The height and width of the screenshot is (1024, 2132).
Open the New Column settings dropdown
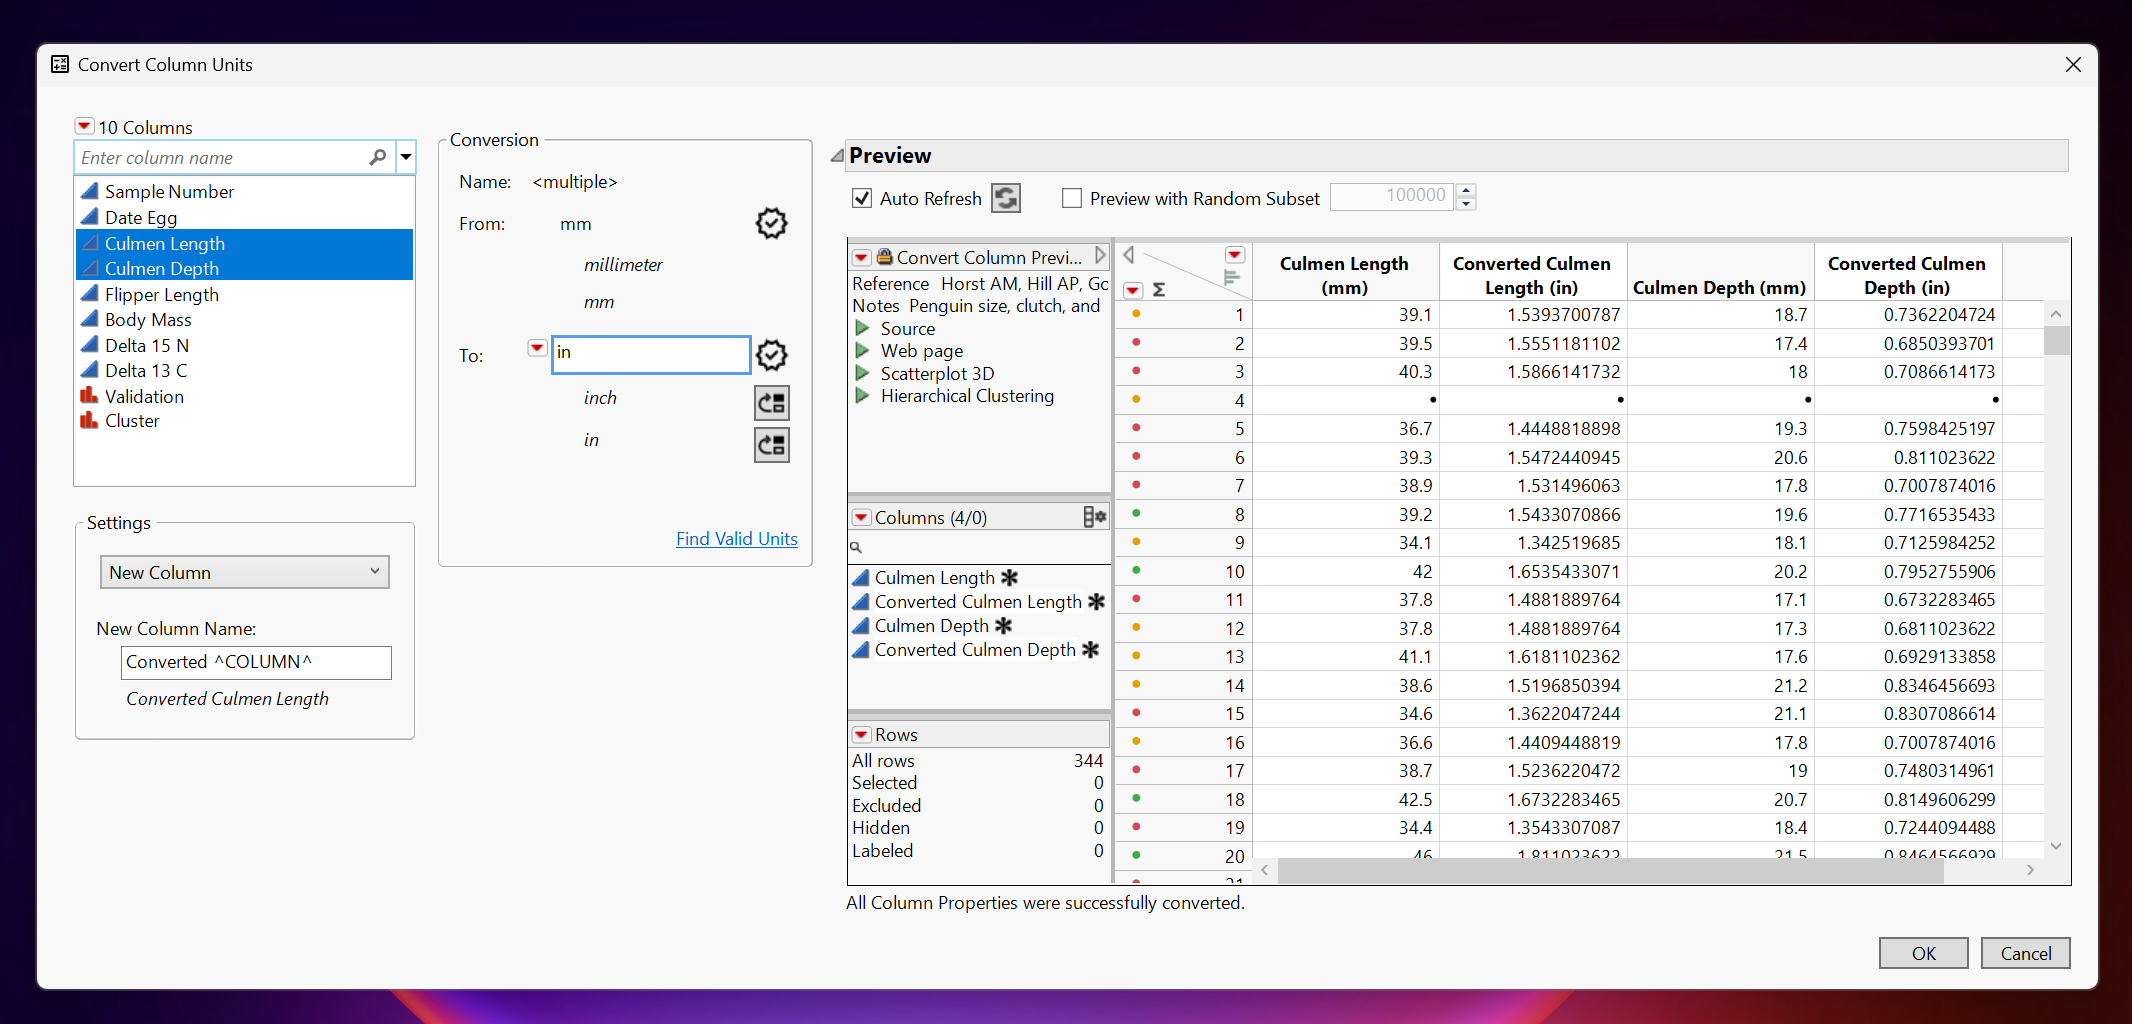(243, 572)
